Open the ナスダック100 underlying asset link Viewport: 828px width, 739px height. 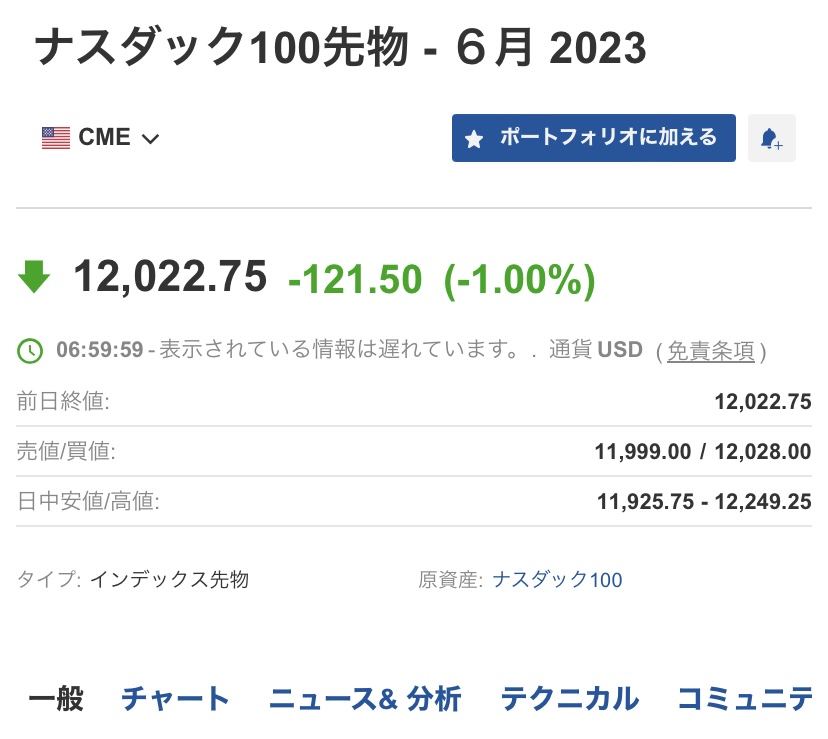pos(557,580)
